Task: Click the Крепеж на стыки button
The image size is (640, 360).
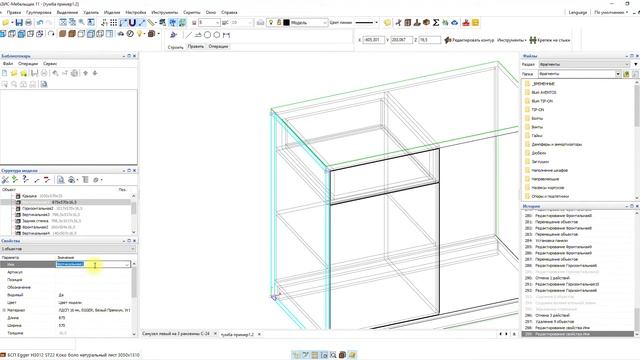Action: click(x=550, y=40)
